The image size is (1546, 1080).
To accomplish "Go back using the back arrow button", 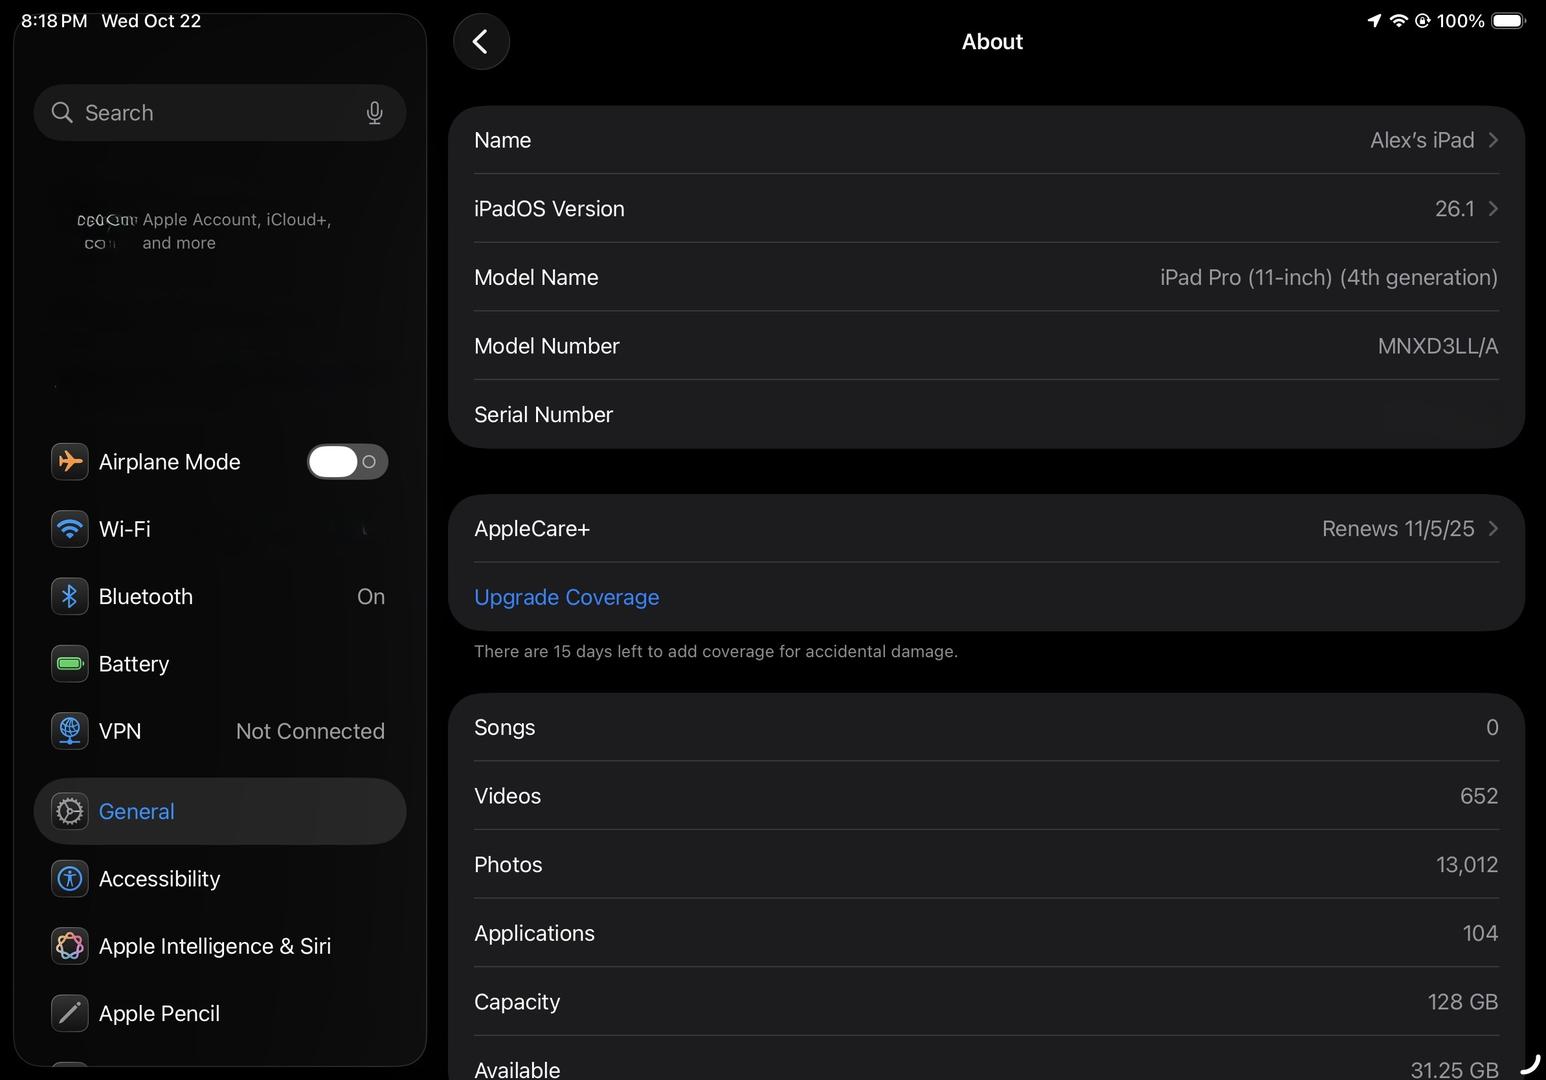I will pyautogui.click(x=481, y=42).
